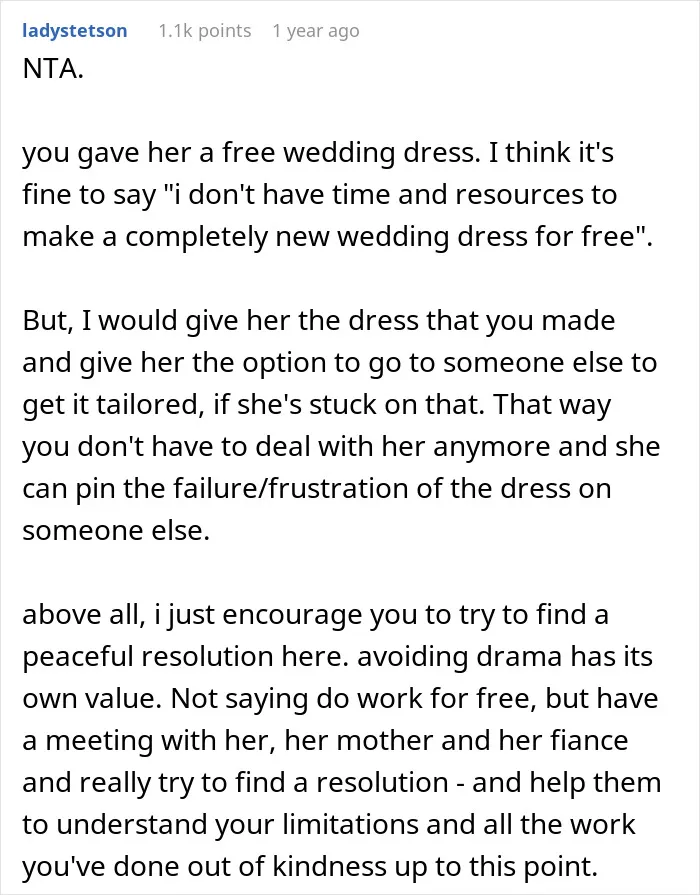This screenshot has width=700, height=895.
Task: Click the words 'someone else.' ending the second paragraph
Action: (116, 531)
